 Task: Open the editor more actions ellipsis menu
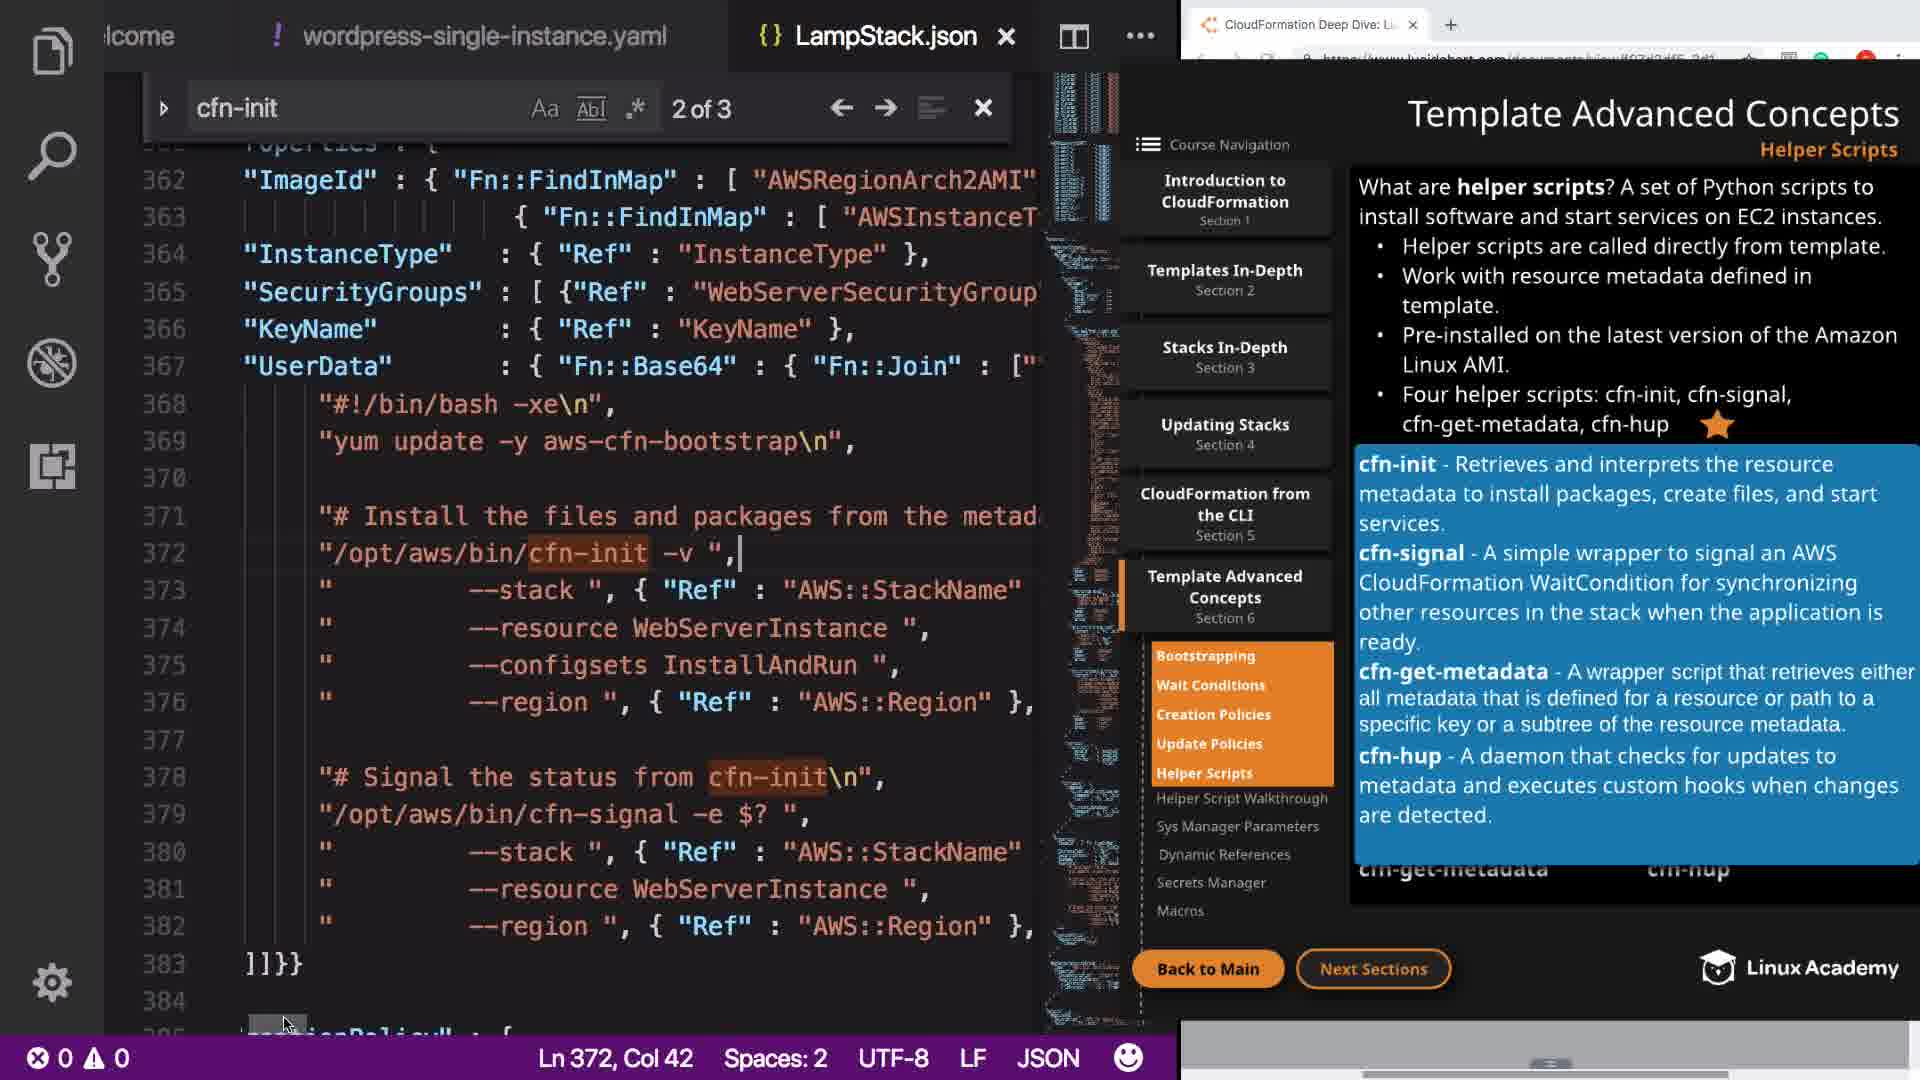pyautogui.click(x=1140, y=36)
